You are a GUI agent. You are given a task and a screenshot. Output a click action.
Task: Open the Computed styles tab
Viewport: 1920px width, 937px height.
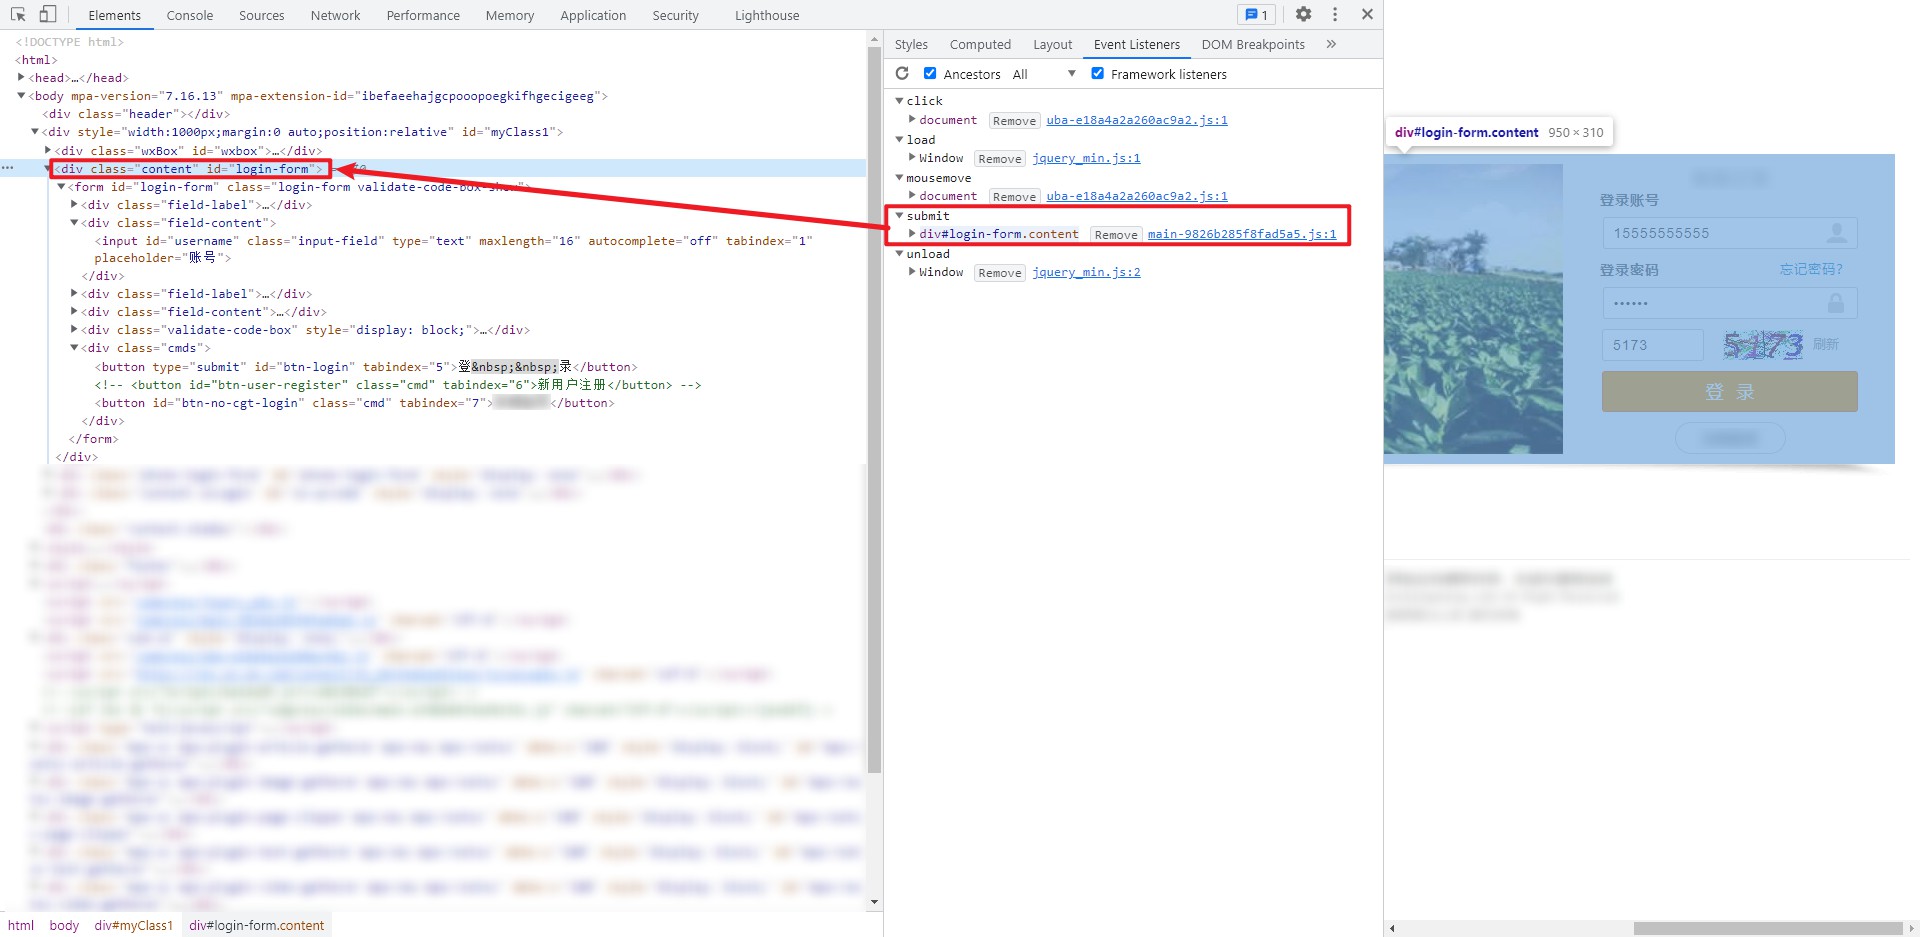tap(979, 44)
